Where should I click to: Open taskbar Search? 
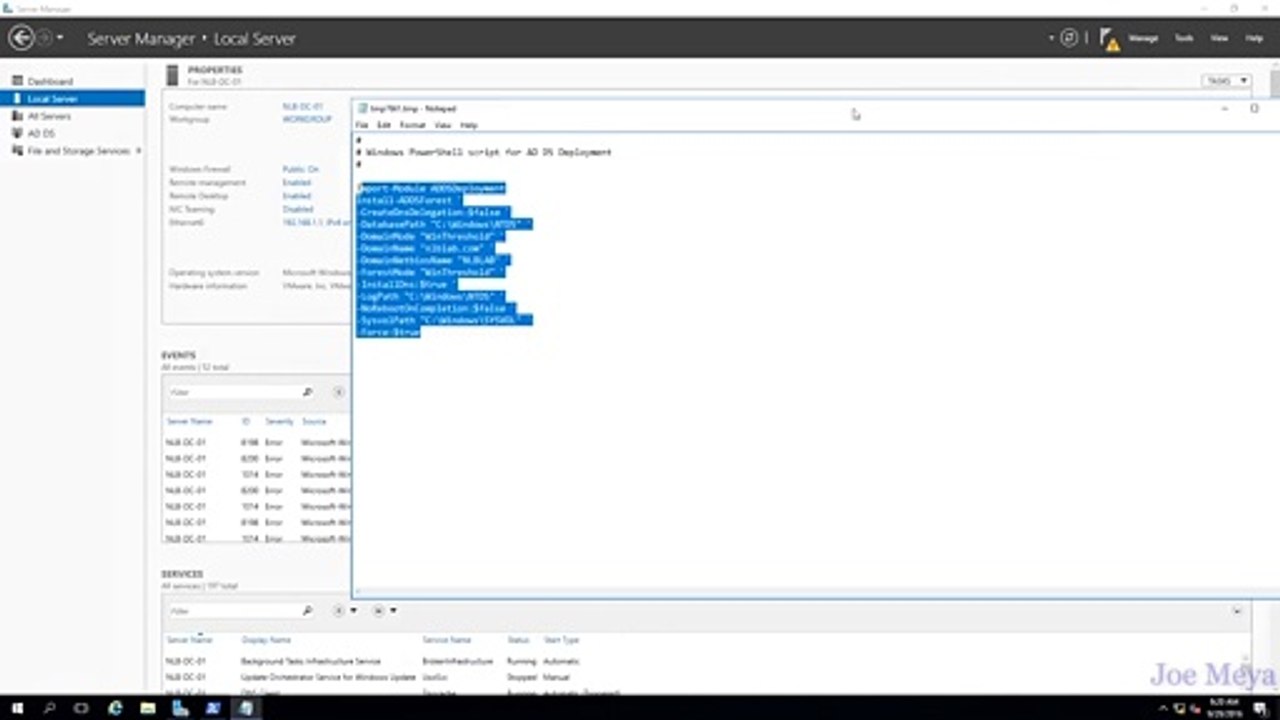[x=50, y=708]
